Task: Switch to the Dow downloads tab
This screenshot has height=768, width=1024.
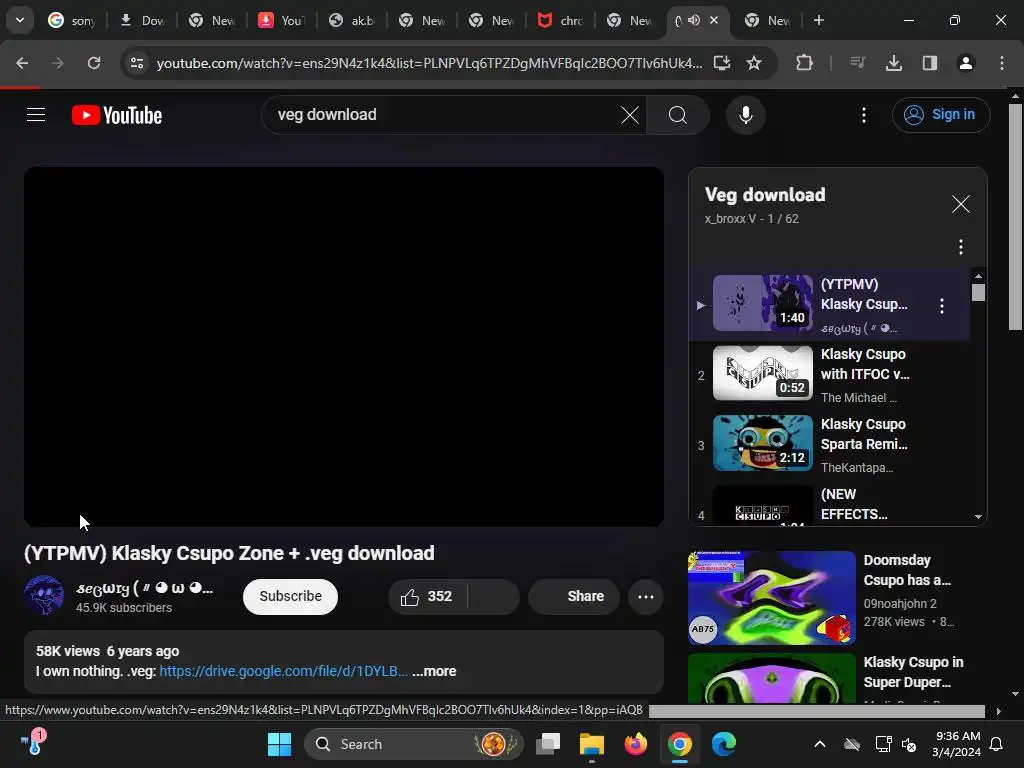Action: (142, 20)
